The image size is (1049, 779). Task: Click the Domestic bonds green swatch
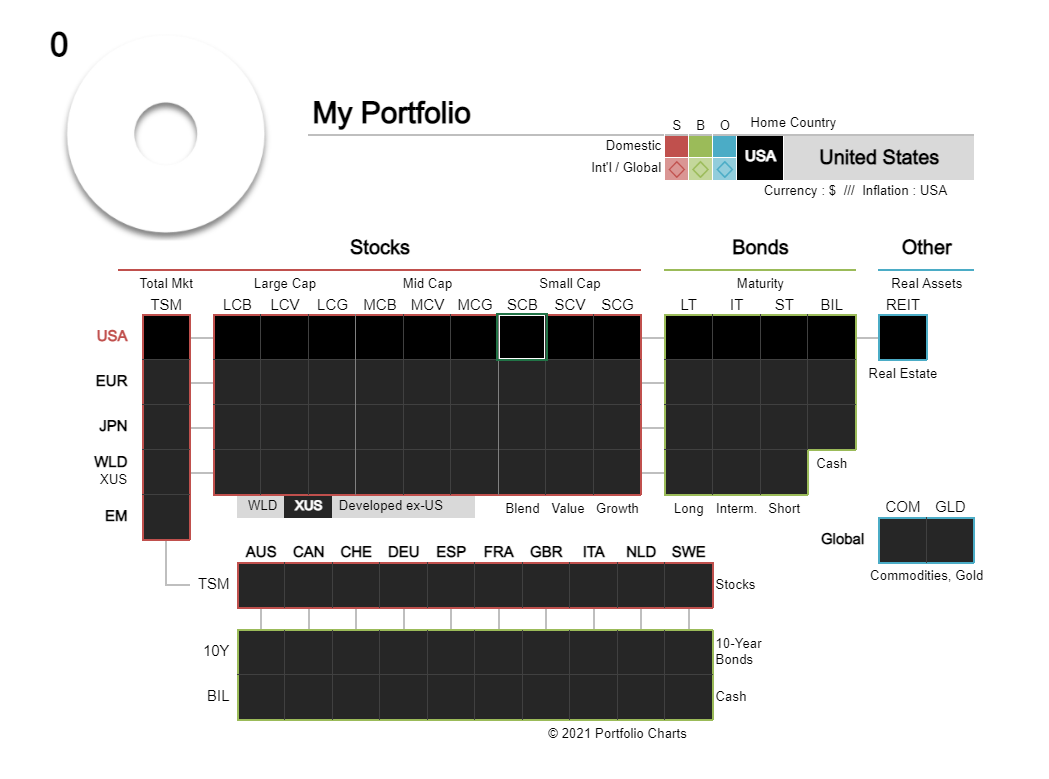[x=700, y=146]
